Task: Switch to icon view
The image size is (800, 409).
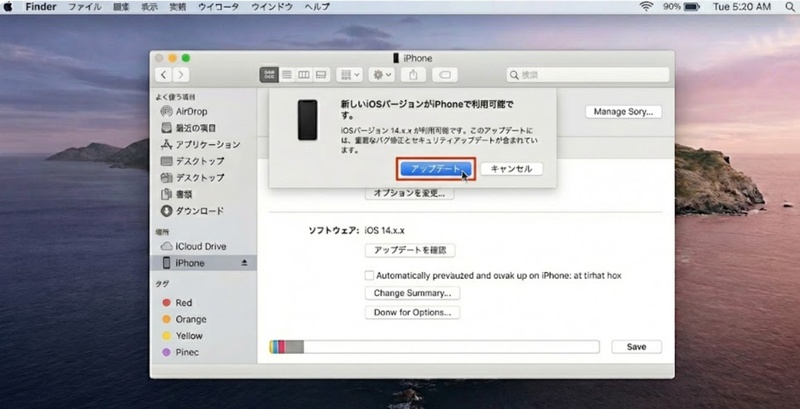Action: click(269, 75)
